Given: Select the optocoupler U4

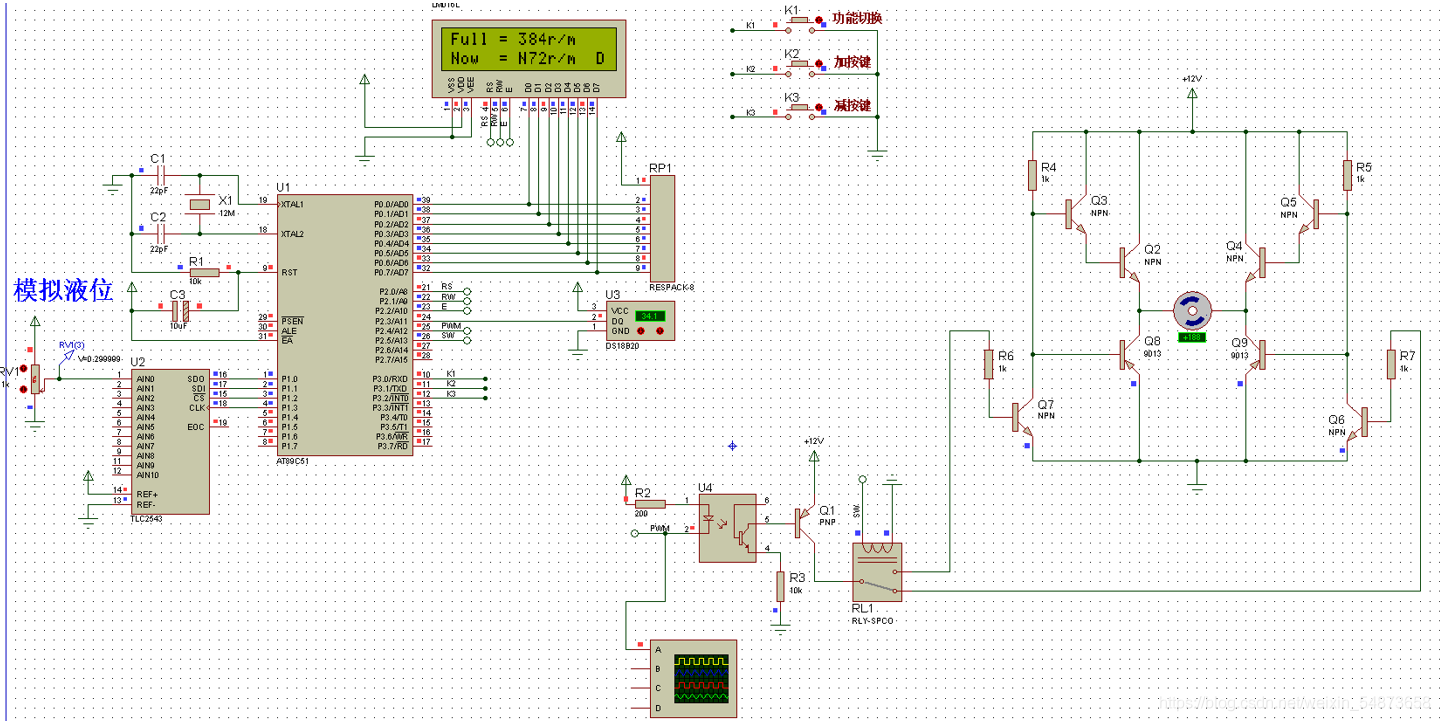Looking at the screenshot, I should pyautogui.click(x=727, y=528).
